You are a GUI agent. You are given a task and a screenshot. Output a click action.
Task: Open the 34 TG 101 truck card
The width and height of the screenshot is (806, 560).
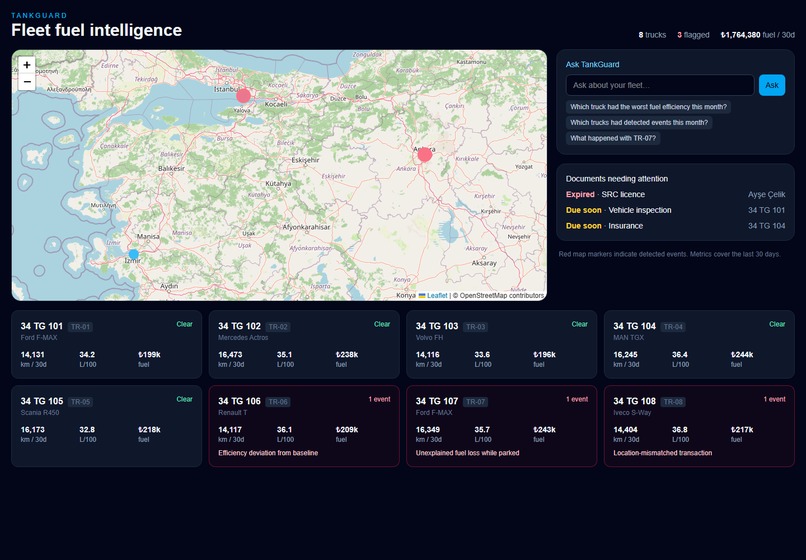(106, 345)
